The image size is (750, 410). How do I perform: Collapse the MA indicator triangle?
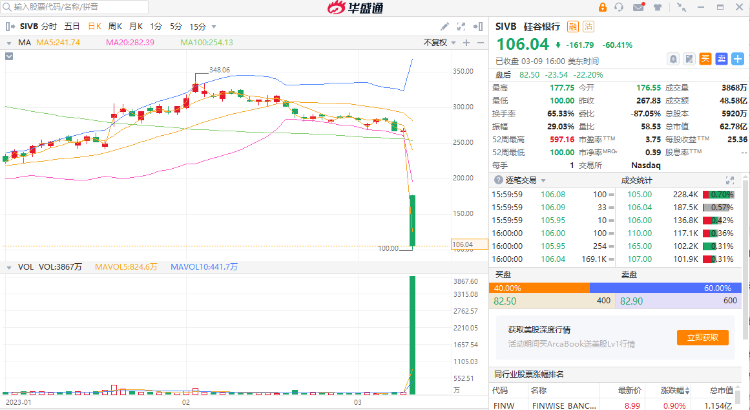[x=9, y=43]
